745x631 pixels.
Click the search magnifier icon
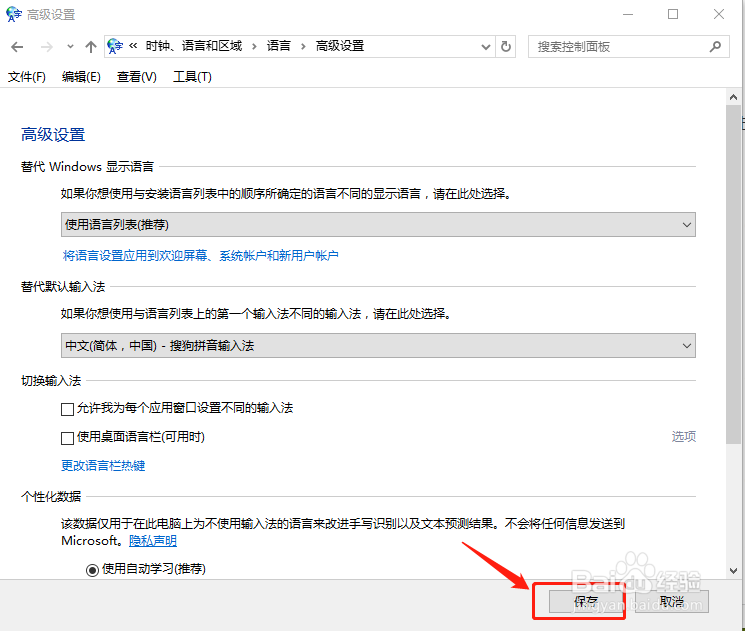coord(715,47)
